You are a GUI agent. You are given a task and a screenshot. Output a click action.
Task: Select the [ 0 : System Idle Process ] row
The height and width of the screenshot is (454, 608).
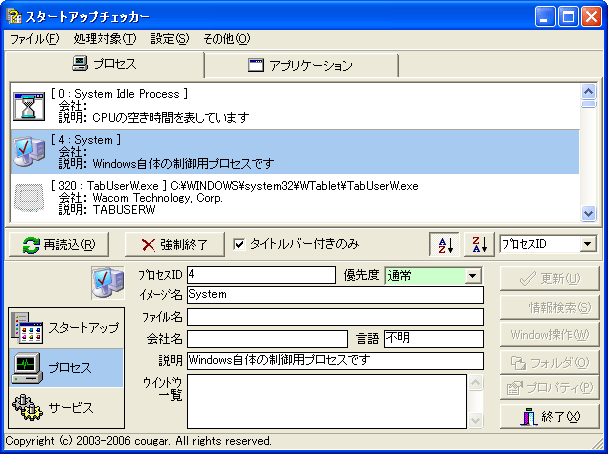295,106
